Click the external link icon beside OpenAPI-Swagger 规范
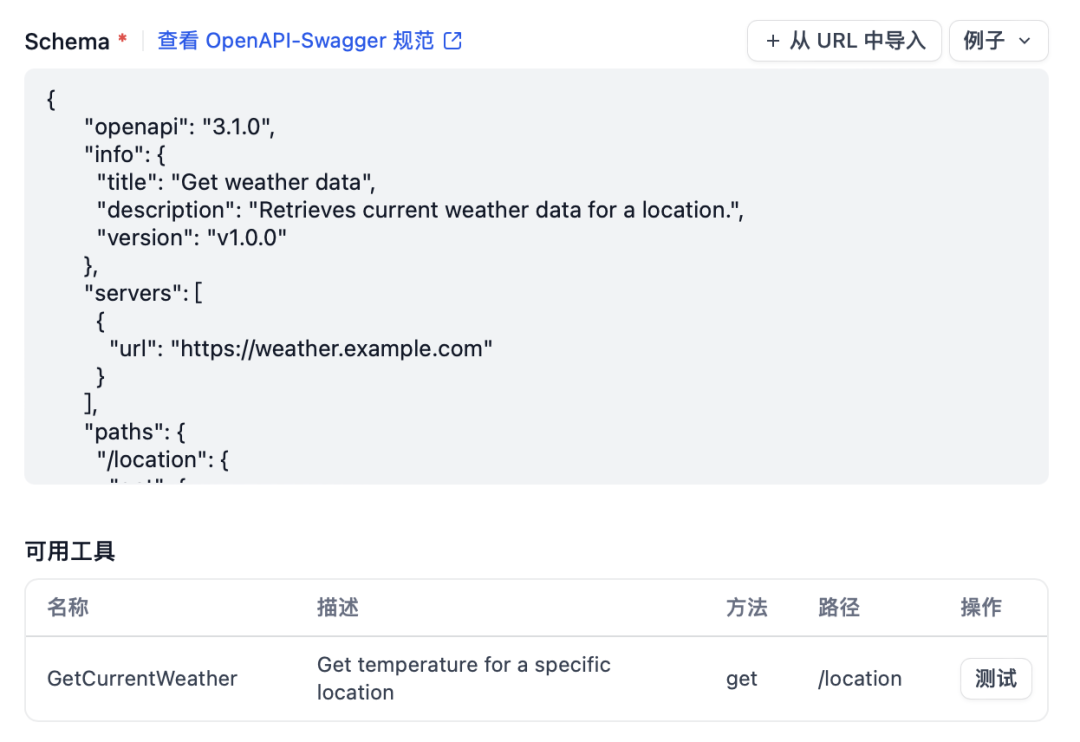 [453, 41]
